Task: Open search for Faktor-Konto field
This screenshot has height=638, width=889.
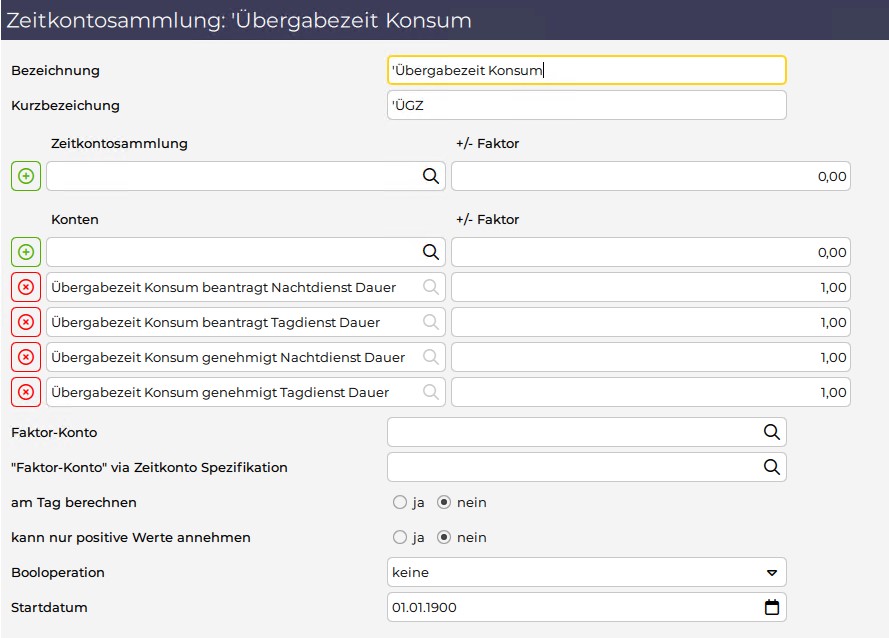Action: 772,433
